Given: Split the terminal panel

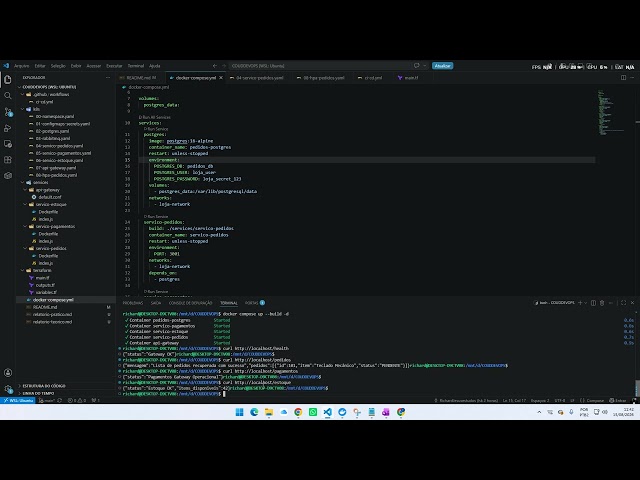Looking at the screenshot, I should point(593,303).
